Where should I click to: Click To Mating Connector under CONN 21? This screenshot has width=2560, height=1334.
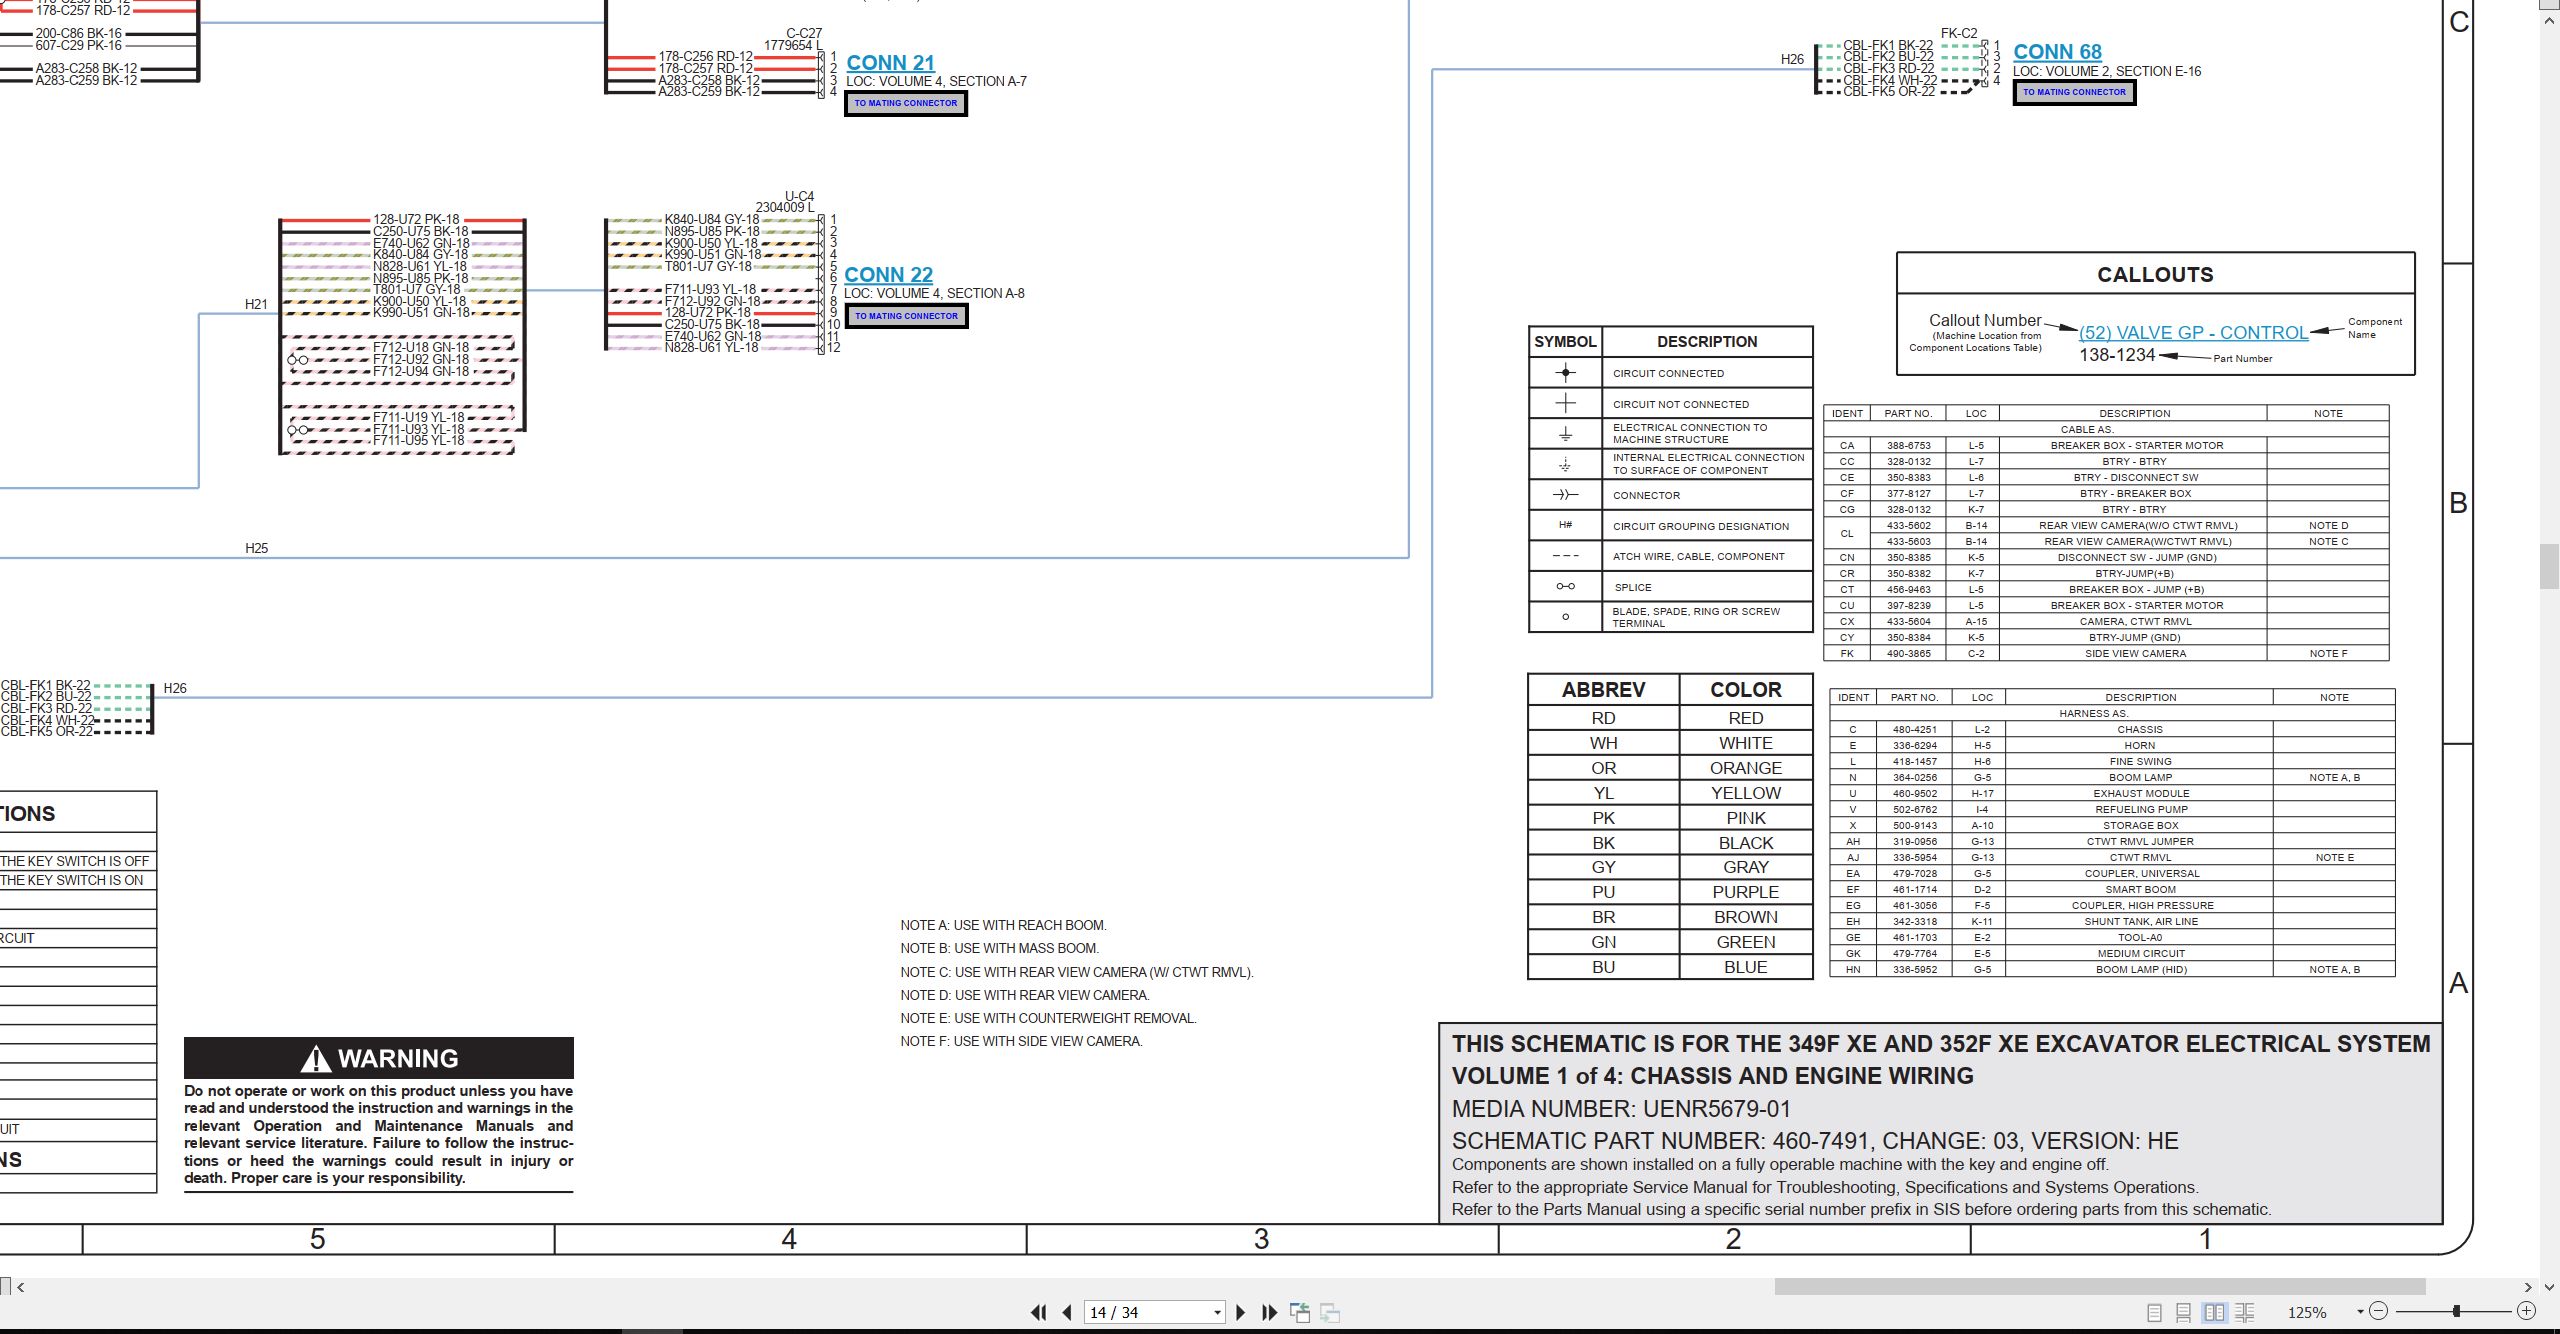coord(906,103)
